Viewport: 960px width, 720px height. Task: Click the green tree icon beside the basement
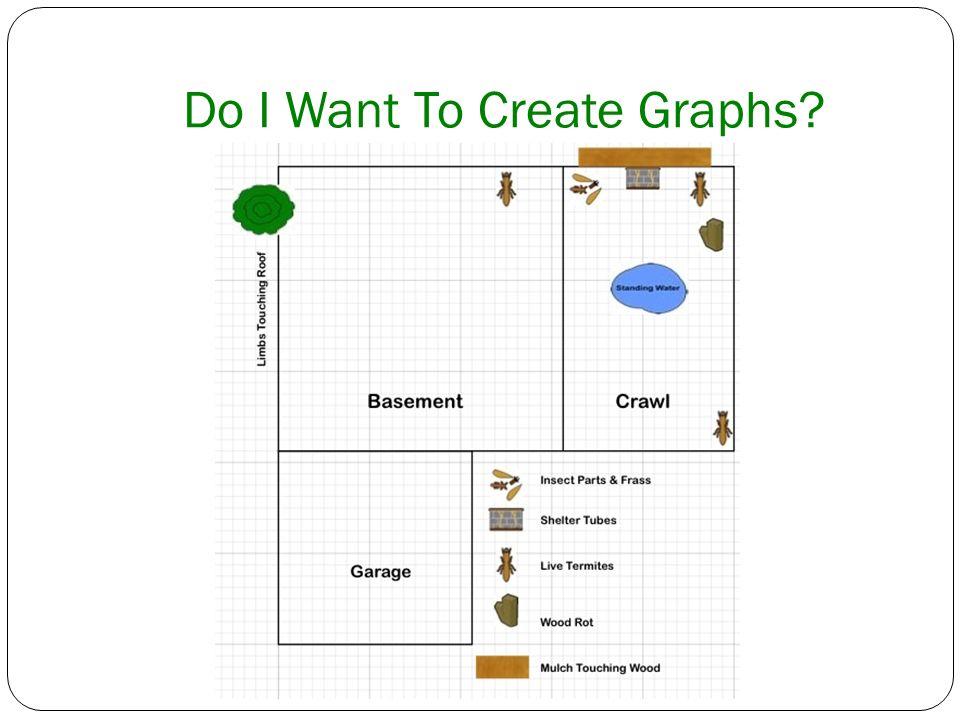point(263,209)
